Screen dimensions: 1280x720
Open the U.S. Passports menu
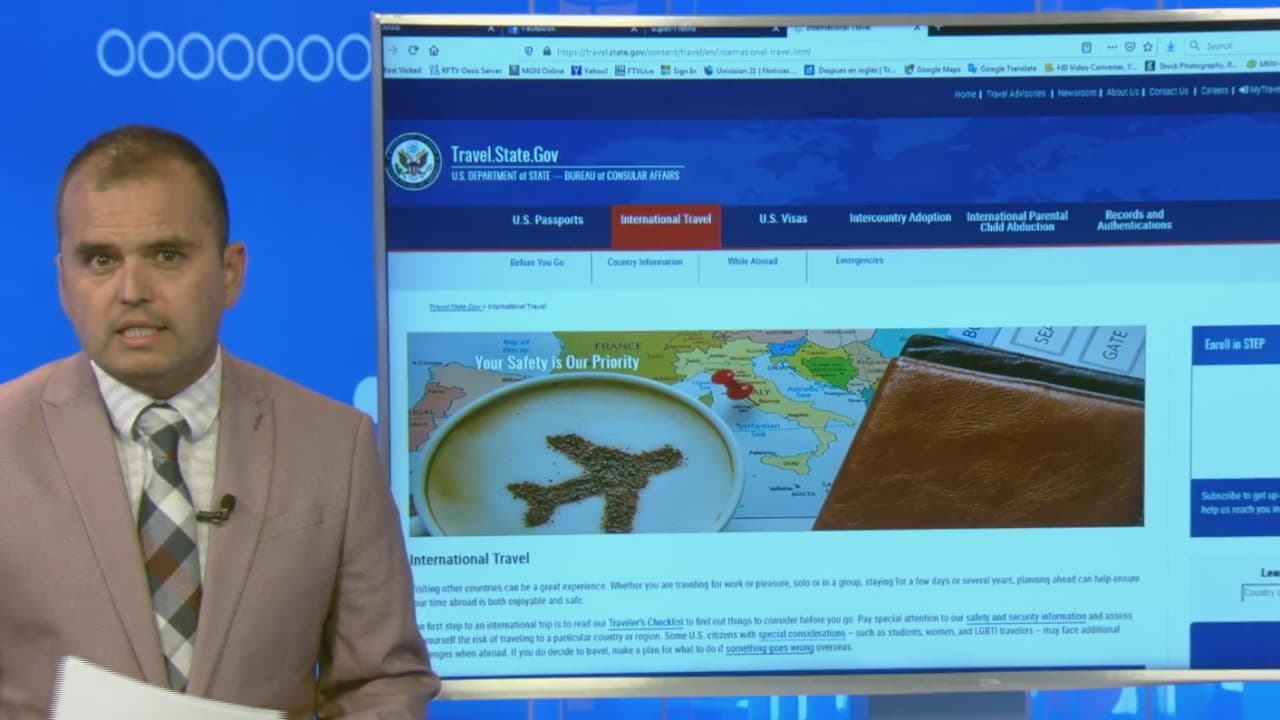(547, 220)
